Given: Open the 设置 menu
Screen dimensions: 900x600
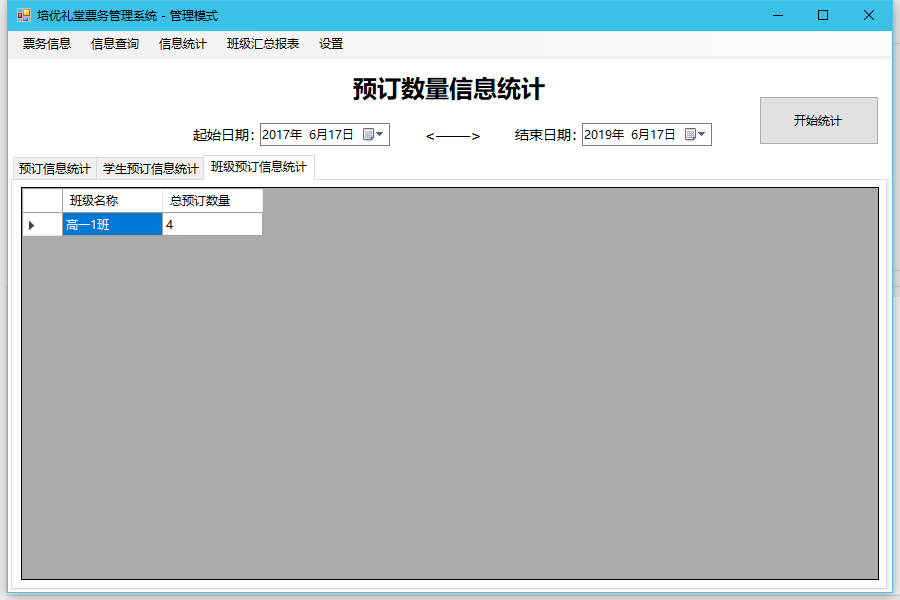Looking at the screenshot, I should pyautogui.click(x=331, y=44).
